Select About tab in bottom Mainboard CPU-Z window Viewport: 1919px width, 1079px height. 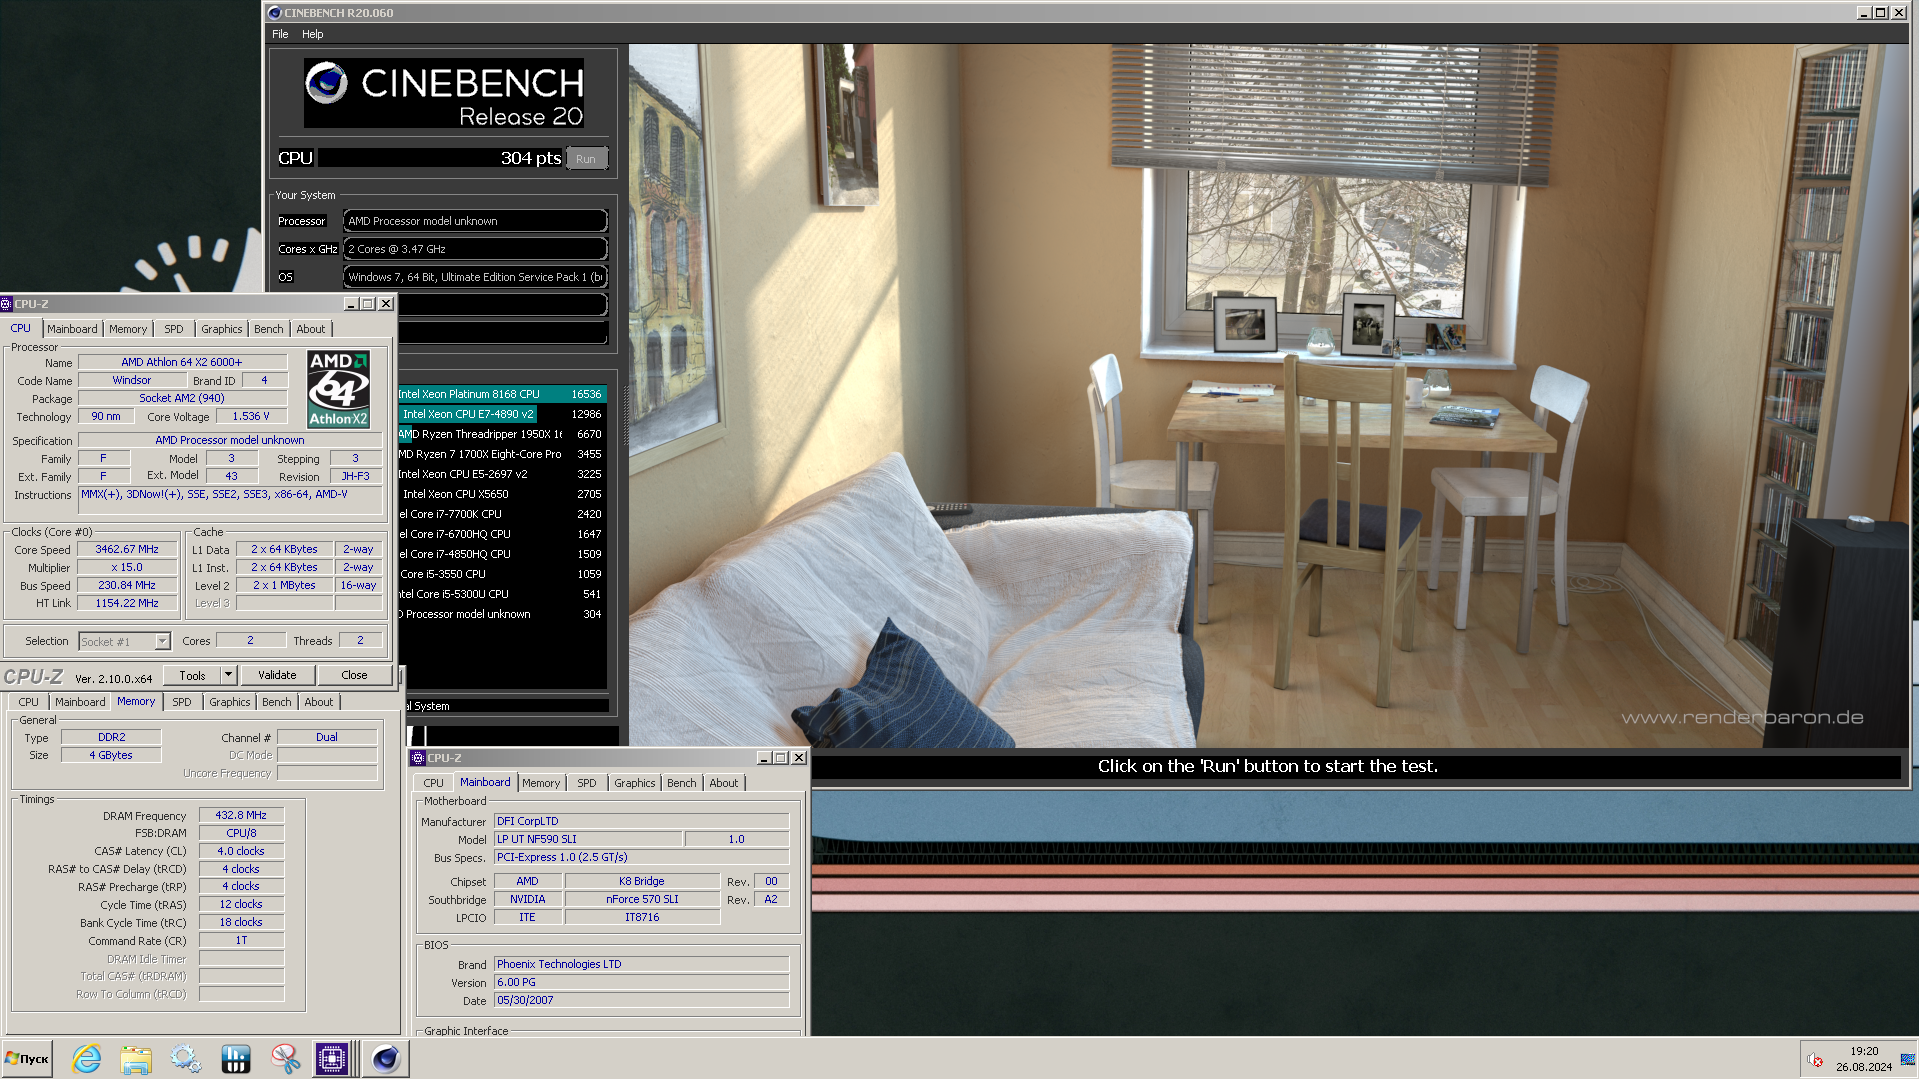pos(724,783)
